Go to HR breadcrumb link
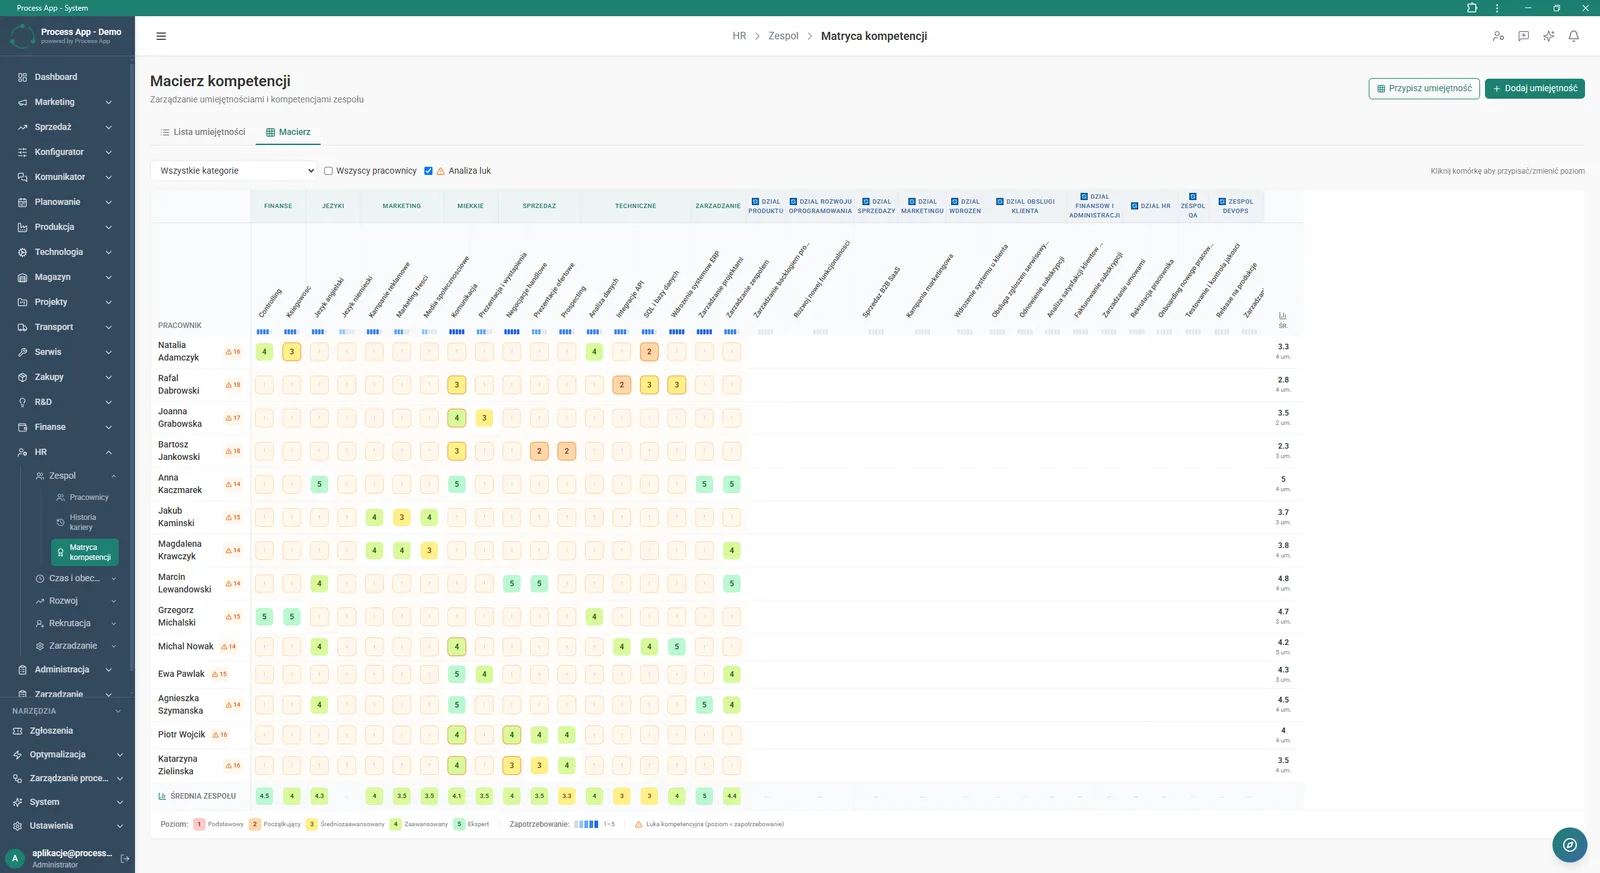Image resolution: width=1600 pixels, height=873 pixels. (x=739, y=36)
